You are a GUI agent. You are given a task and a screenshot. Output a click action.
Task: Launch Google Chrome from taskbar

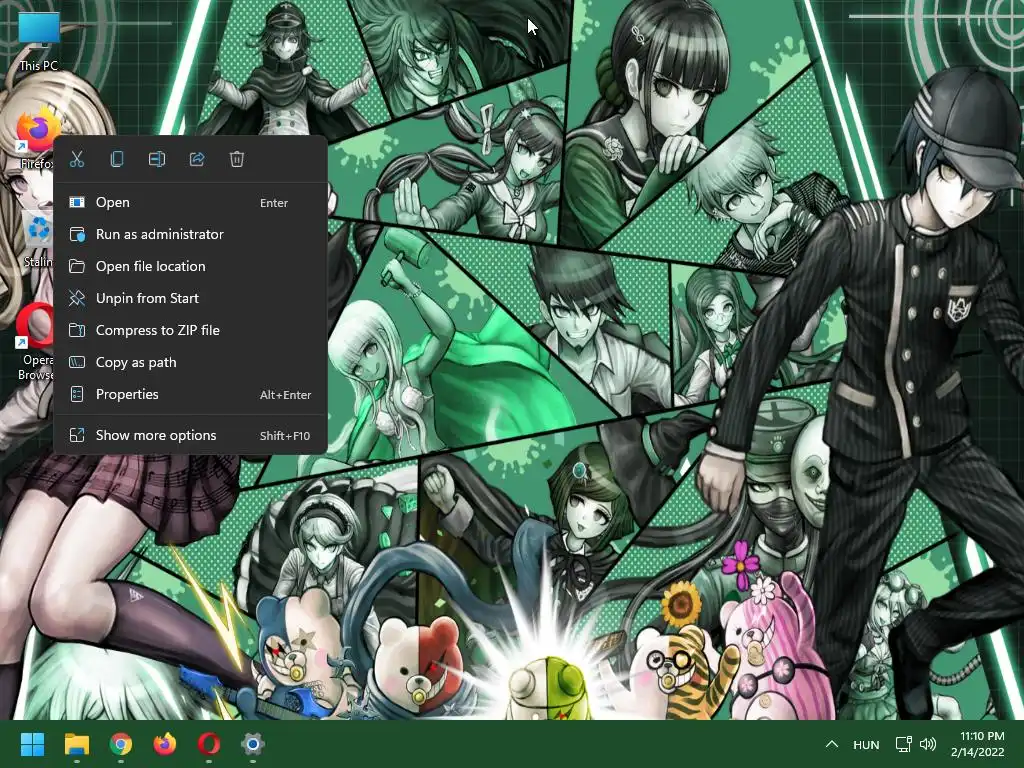click(121, 744)
